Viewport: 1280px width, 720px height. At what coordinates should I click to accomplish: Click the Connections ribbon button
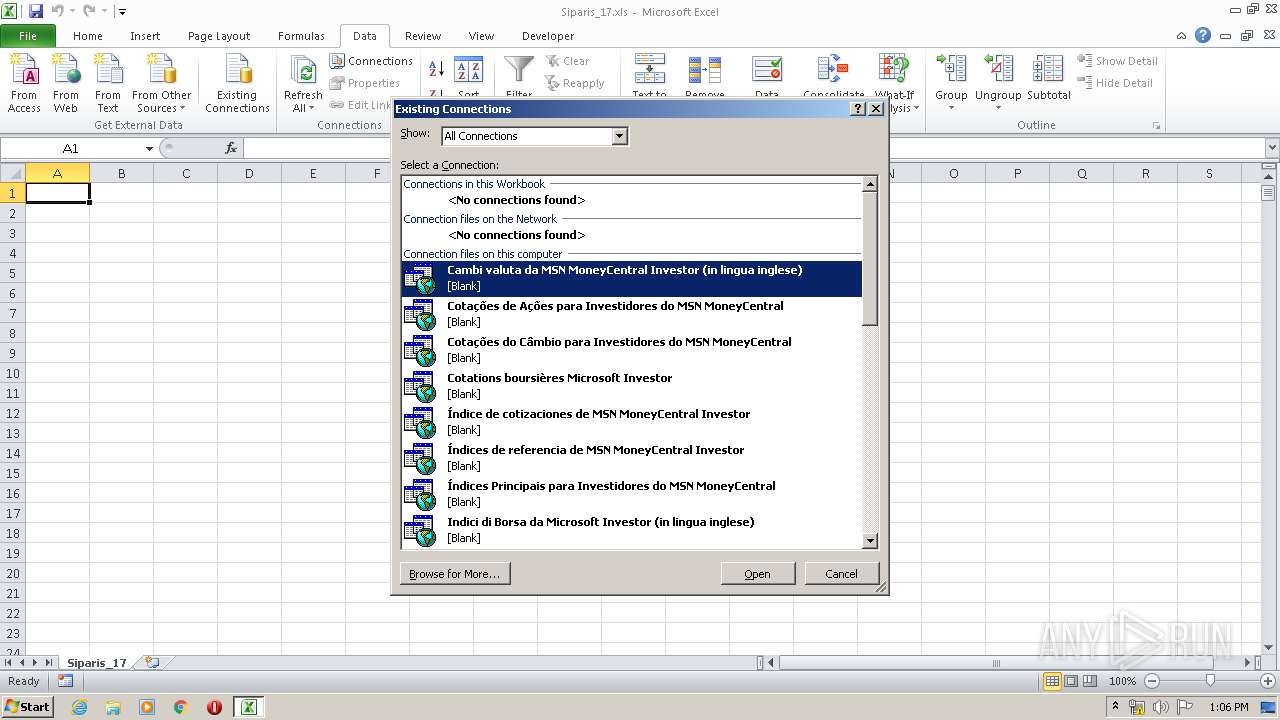click(x=371, y=61)
